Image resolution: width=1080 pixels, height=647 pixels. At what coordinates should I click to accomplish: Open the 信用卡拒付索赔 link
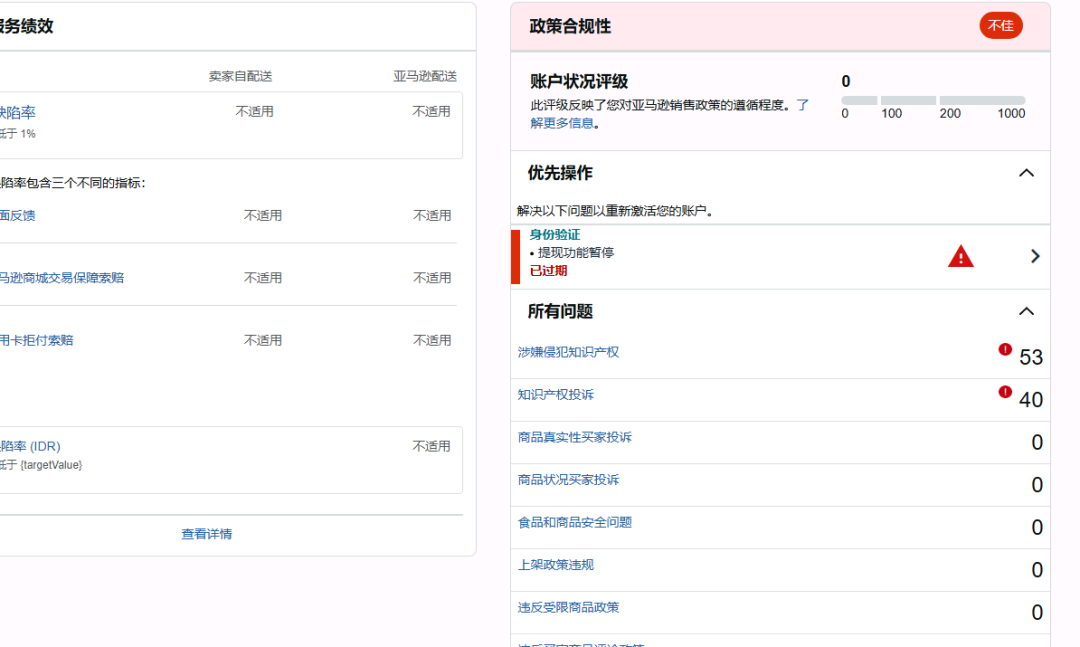click(37, 340)
